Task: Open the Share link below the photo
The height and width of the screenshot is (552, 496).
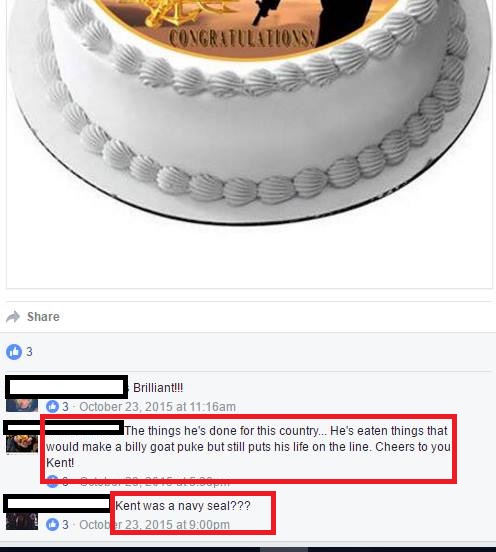Action: (43, 316)
